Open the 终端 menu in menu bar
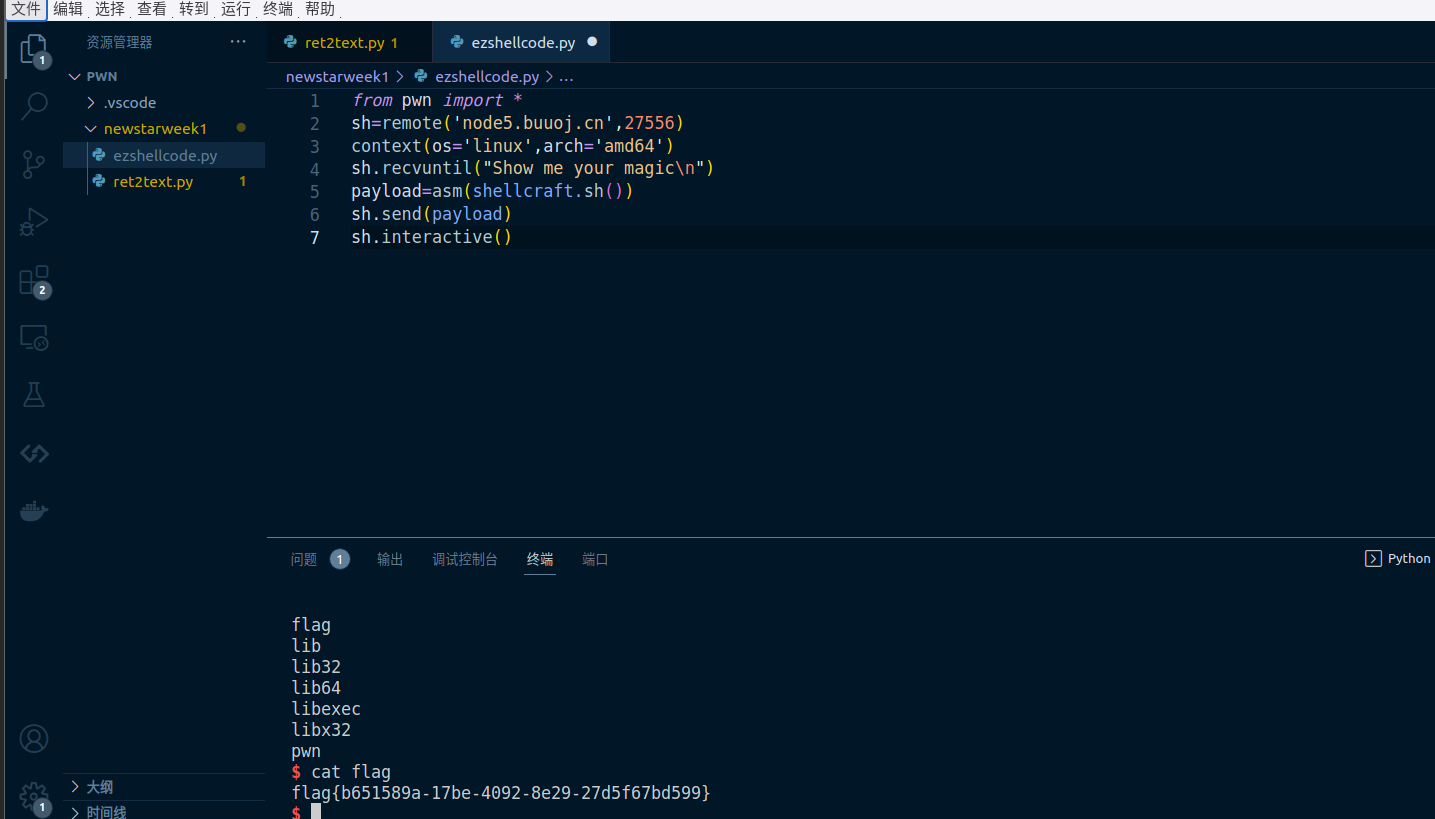Viewport: 1435px width, 819px height. pyautogui.click(x=278, y=9)
